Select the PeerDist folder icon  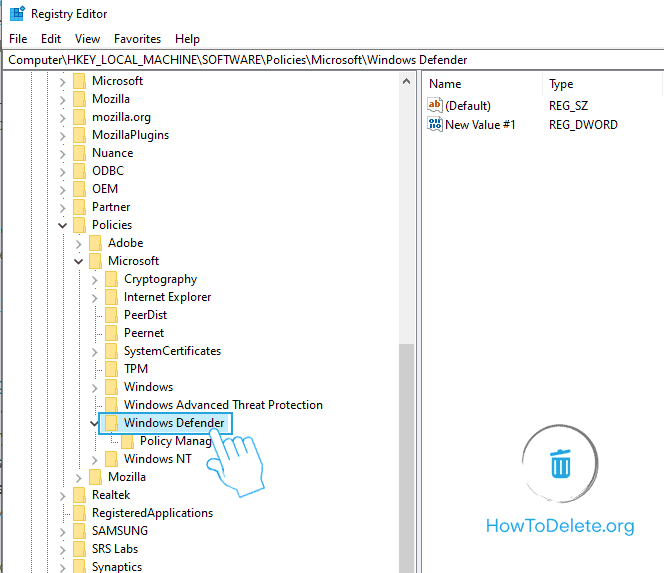112,315
